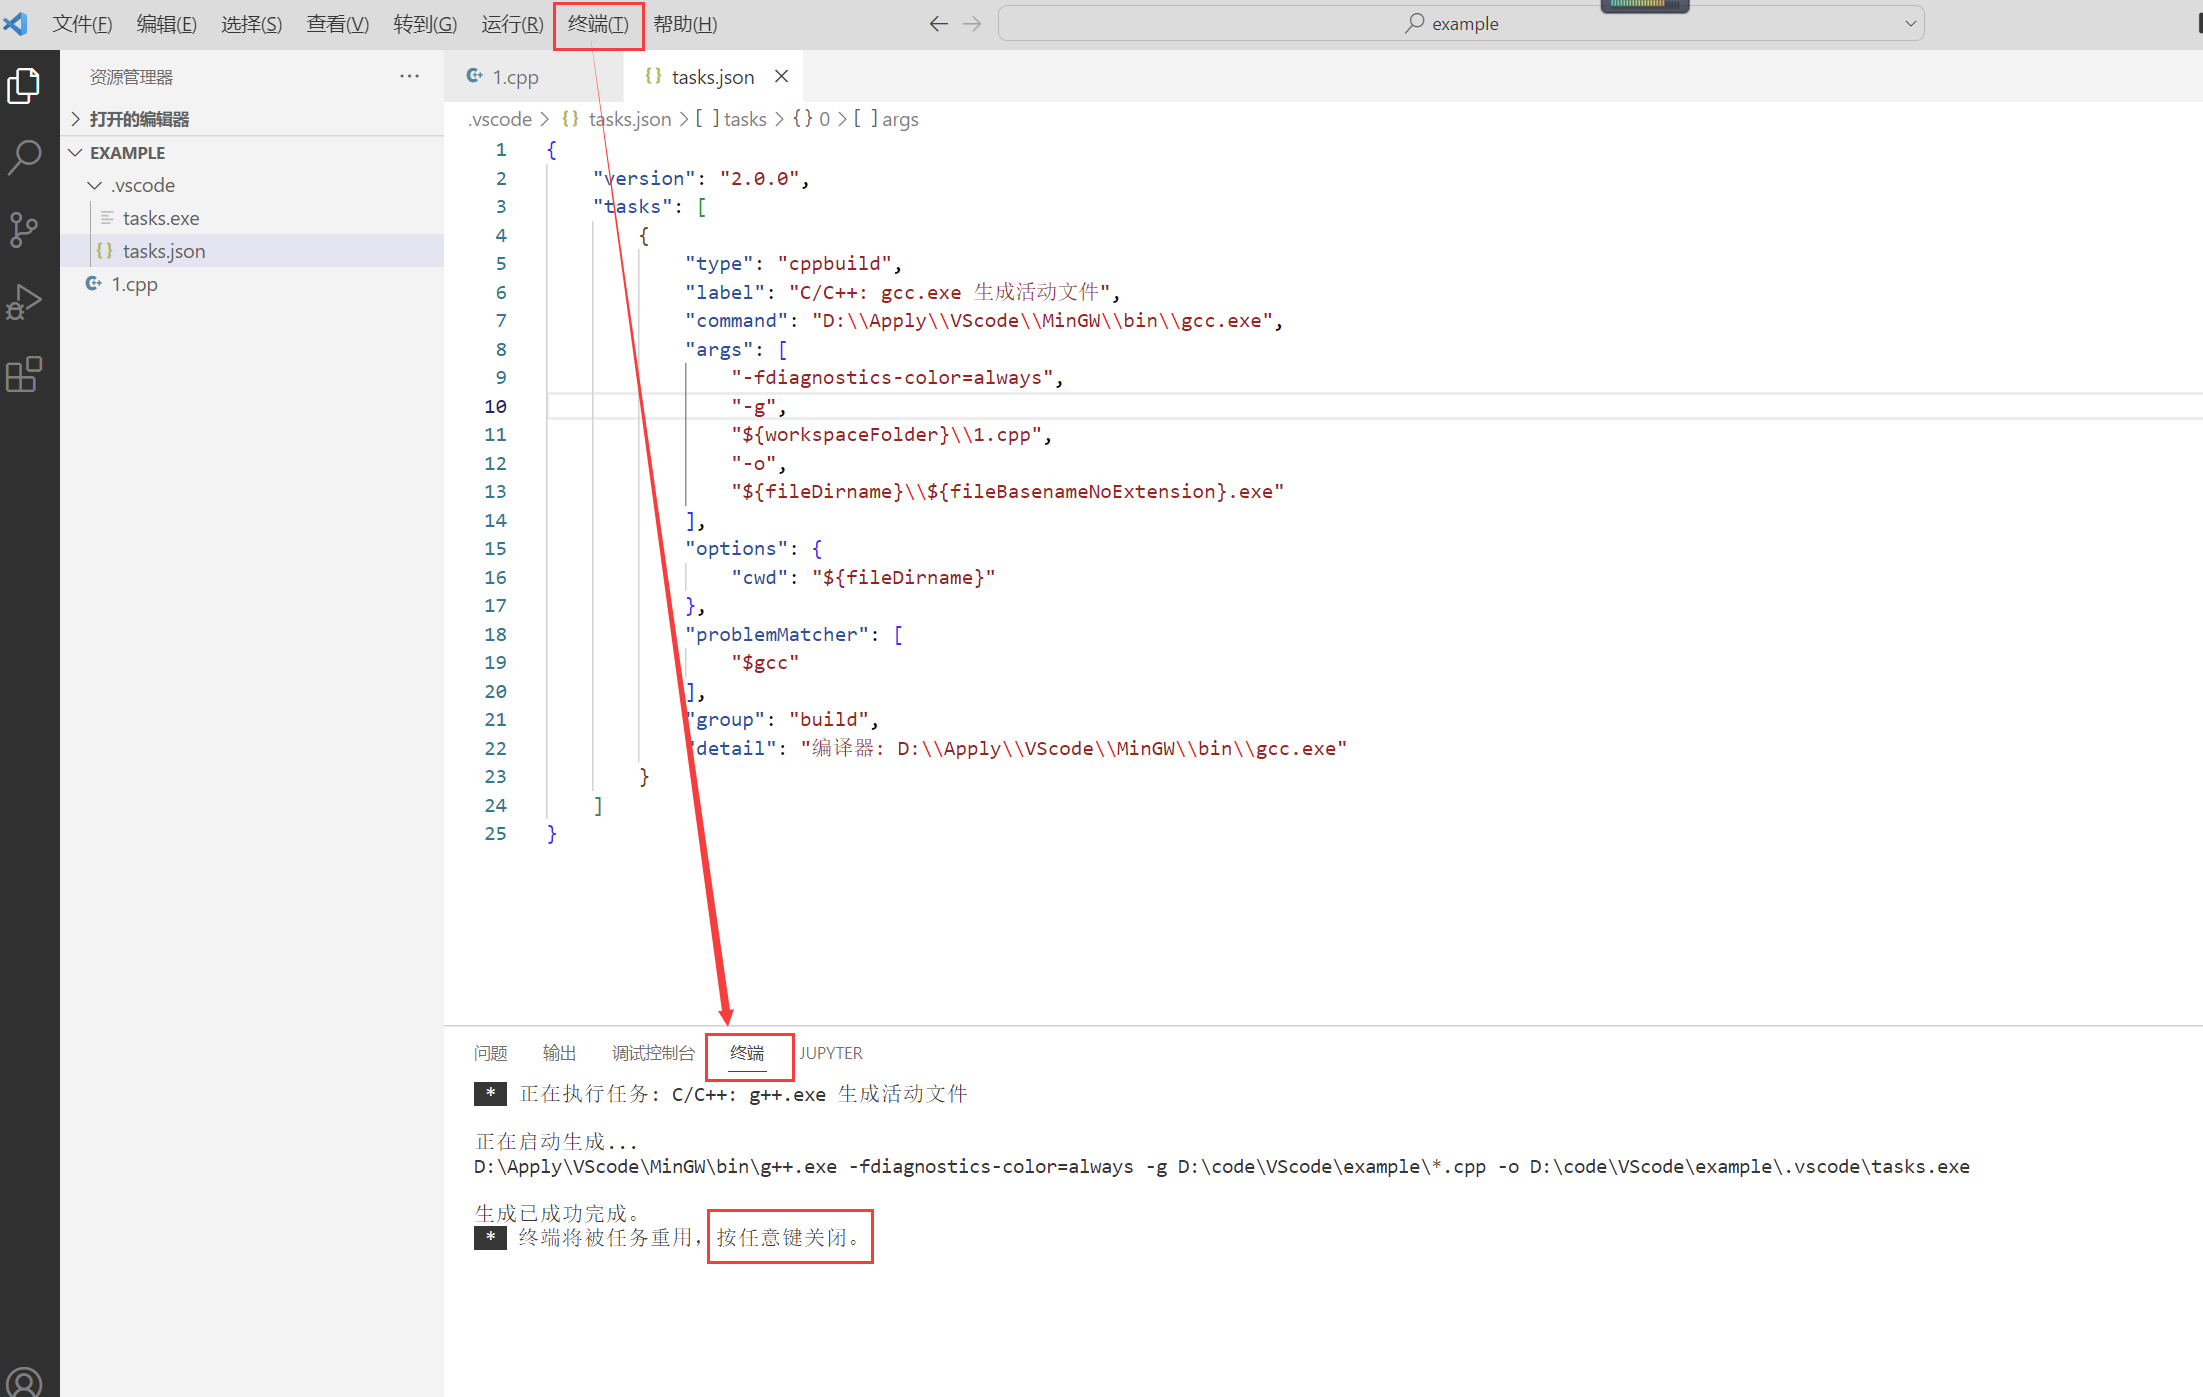Screen dimensions: 2203x1397
Task: Click the gcc.exe command path on line 7
Action: [1041, 320]
